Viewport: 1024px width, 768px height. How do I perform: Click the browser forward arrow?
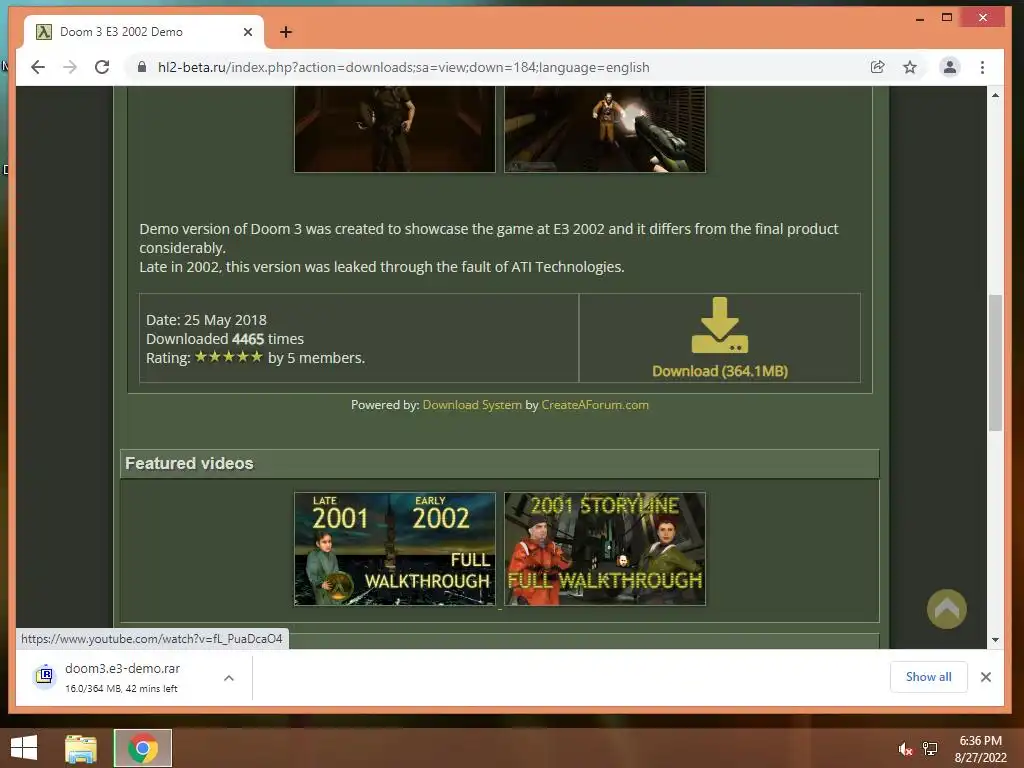(70, 67)
